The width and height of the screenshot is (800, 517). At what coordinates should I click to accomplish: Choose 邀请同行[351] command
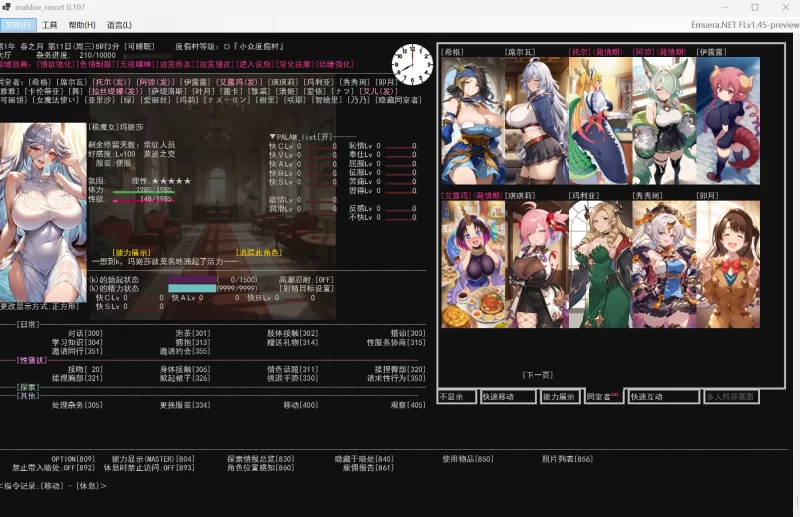[x=77, y=351]
